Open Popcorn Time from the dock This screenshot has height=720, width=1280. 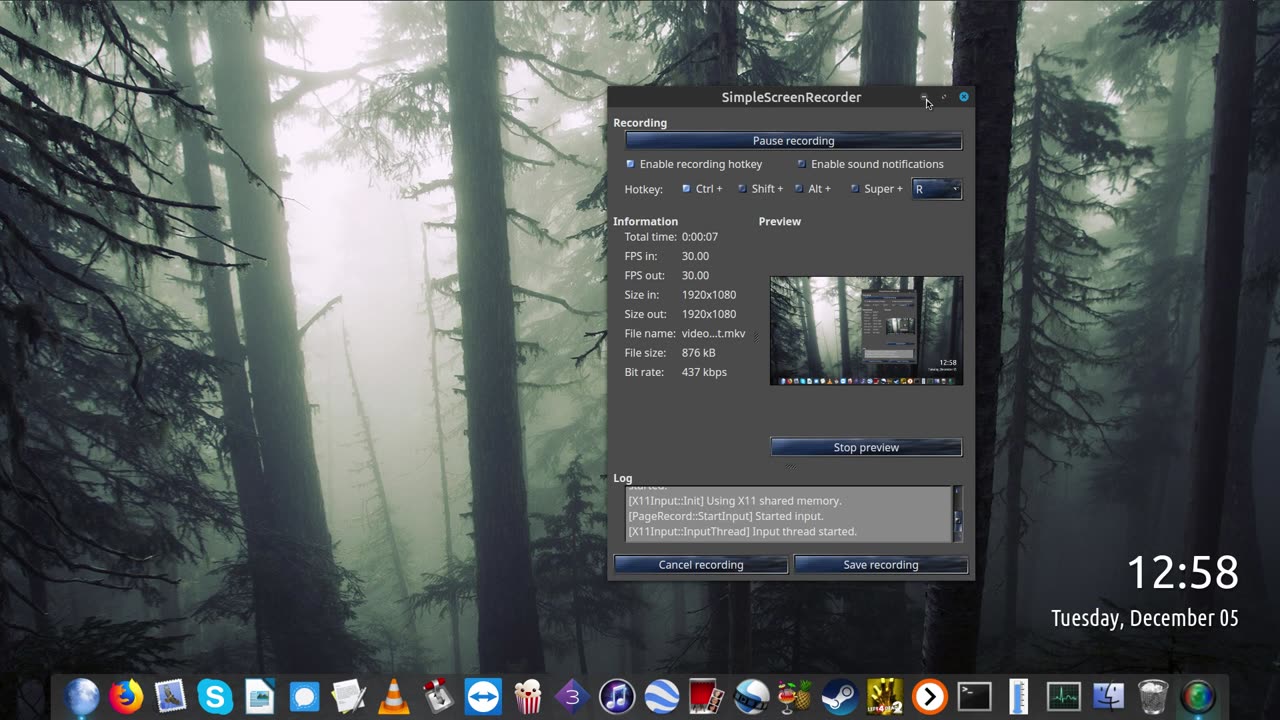coord(528,696)
